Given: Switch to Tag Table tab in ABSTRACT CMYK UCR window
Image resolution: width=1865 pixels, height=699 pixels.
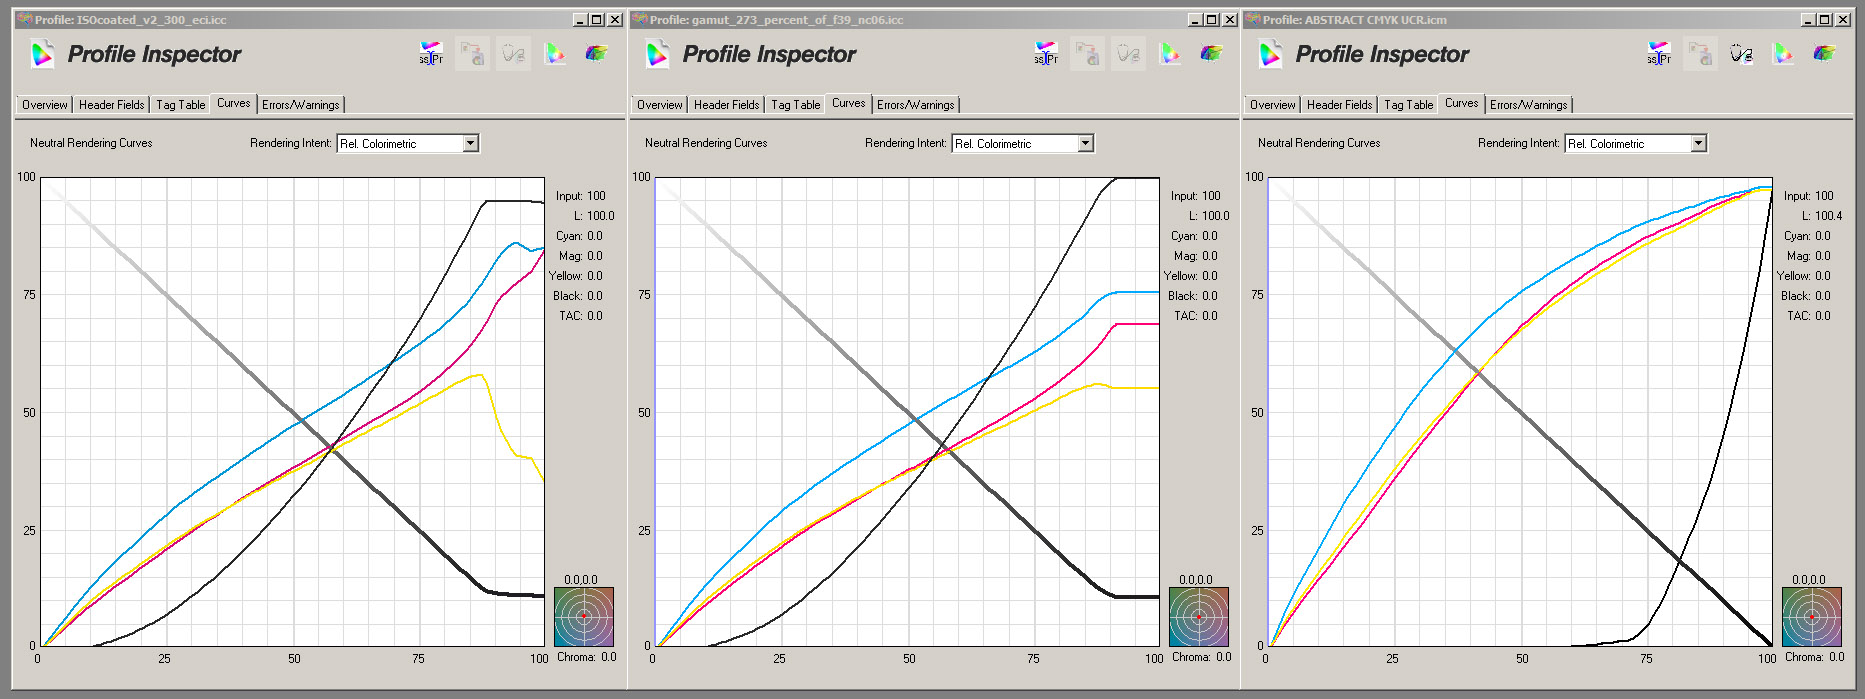Looking at the screenshot, I should coord(1409,104).
